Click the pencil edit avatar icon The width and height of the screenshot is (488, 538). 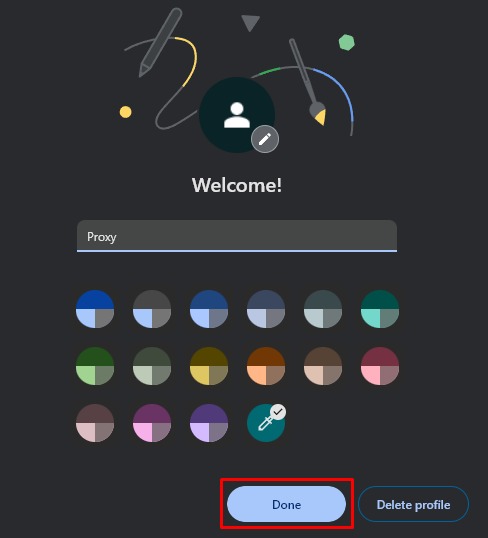tap(265, 139)
